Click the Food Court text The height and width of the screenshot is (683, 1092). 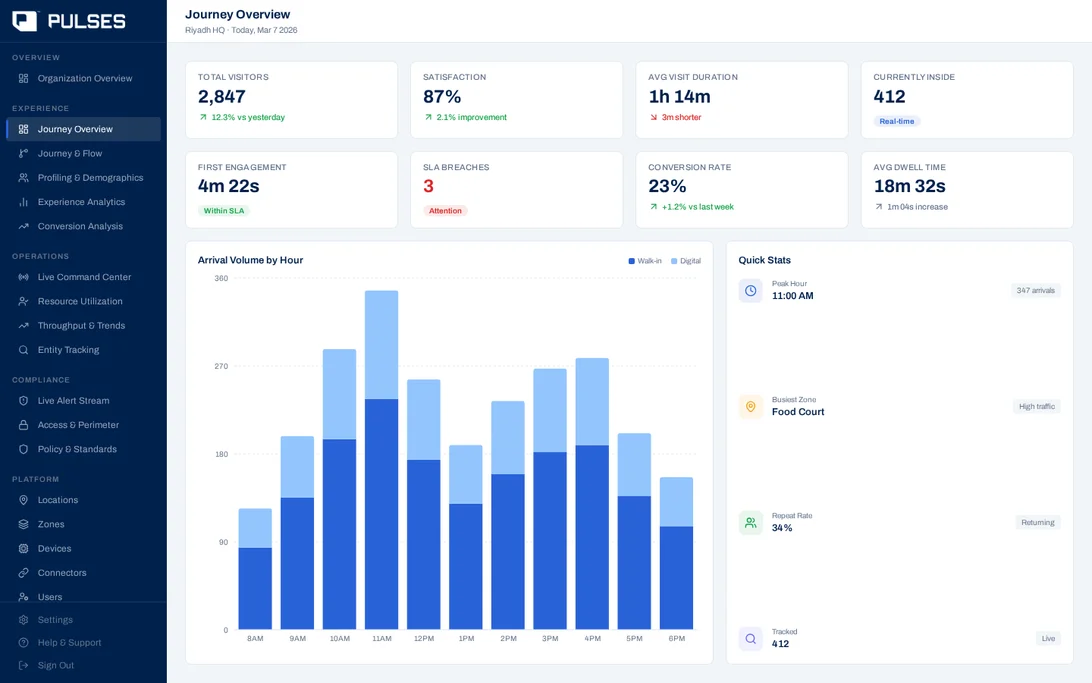click(x=798, y=412)
